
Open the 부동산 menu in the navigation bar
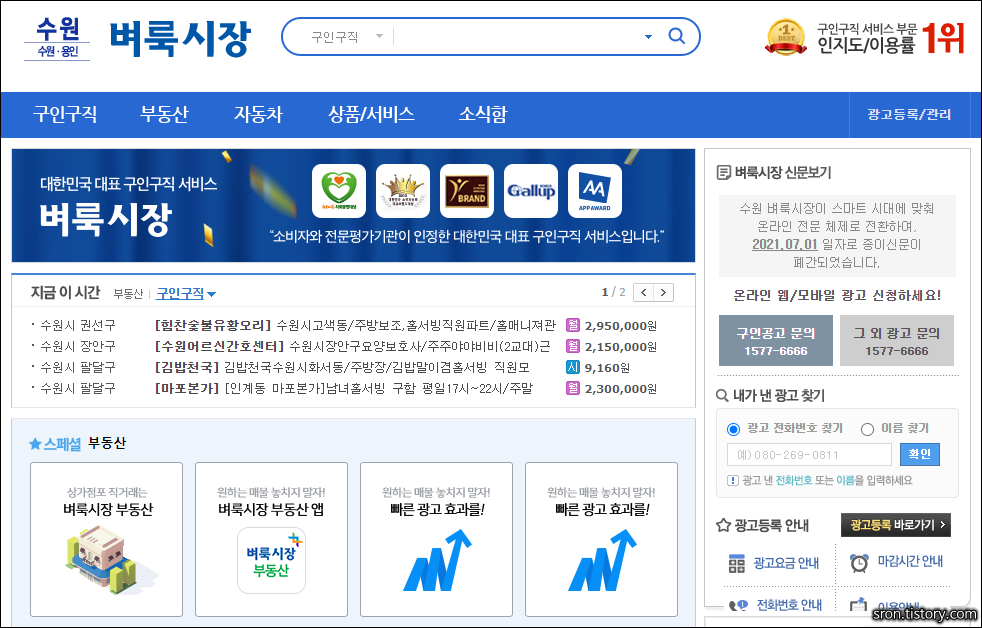click(x=164, y=114)
